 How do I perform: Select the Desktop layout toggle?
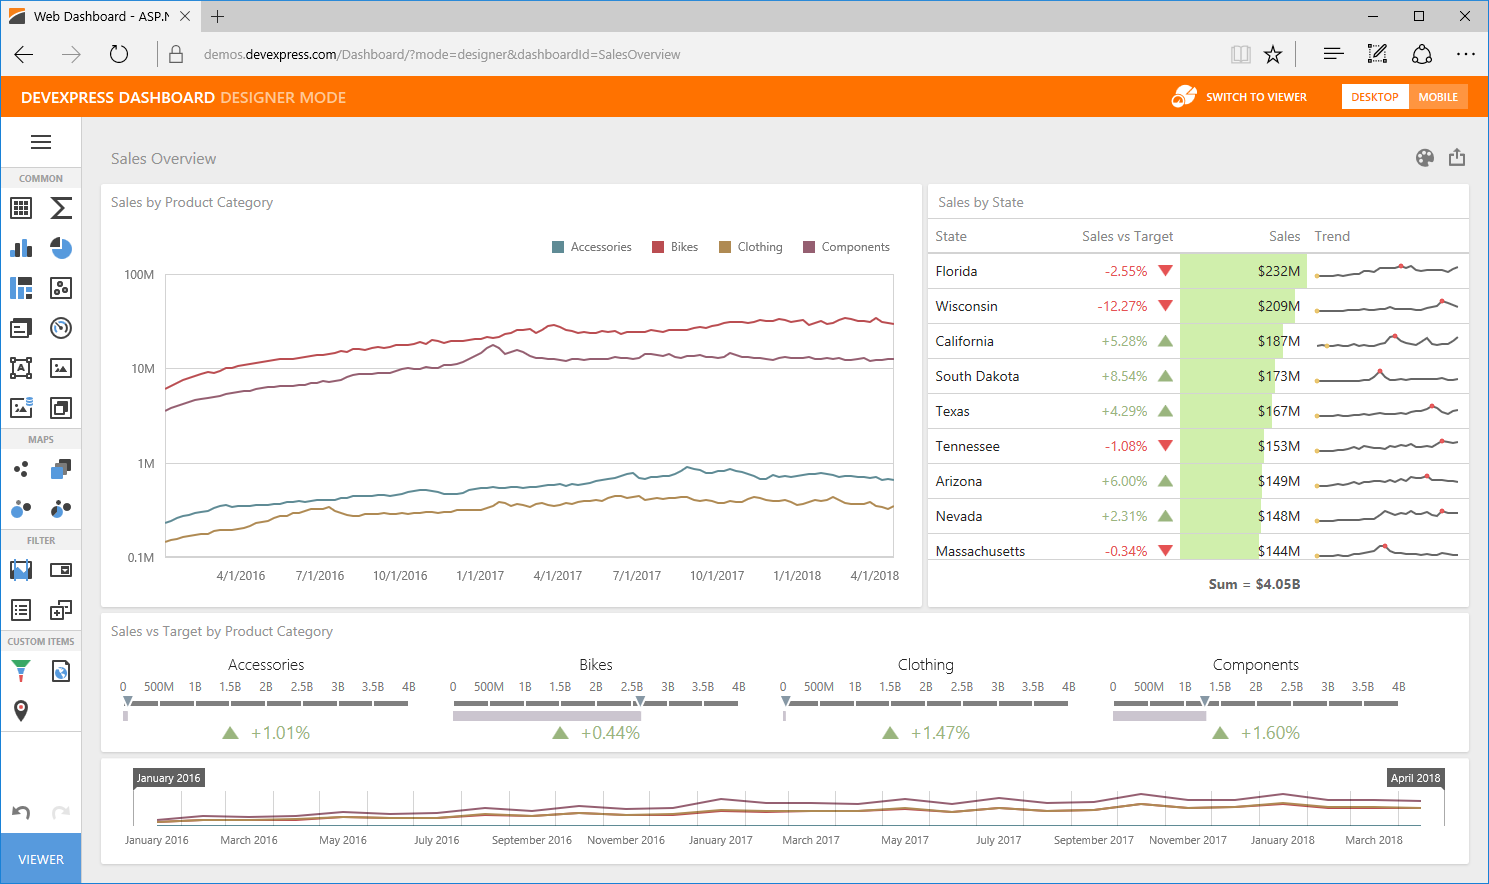coord(1374,97)
